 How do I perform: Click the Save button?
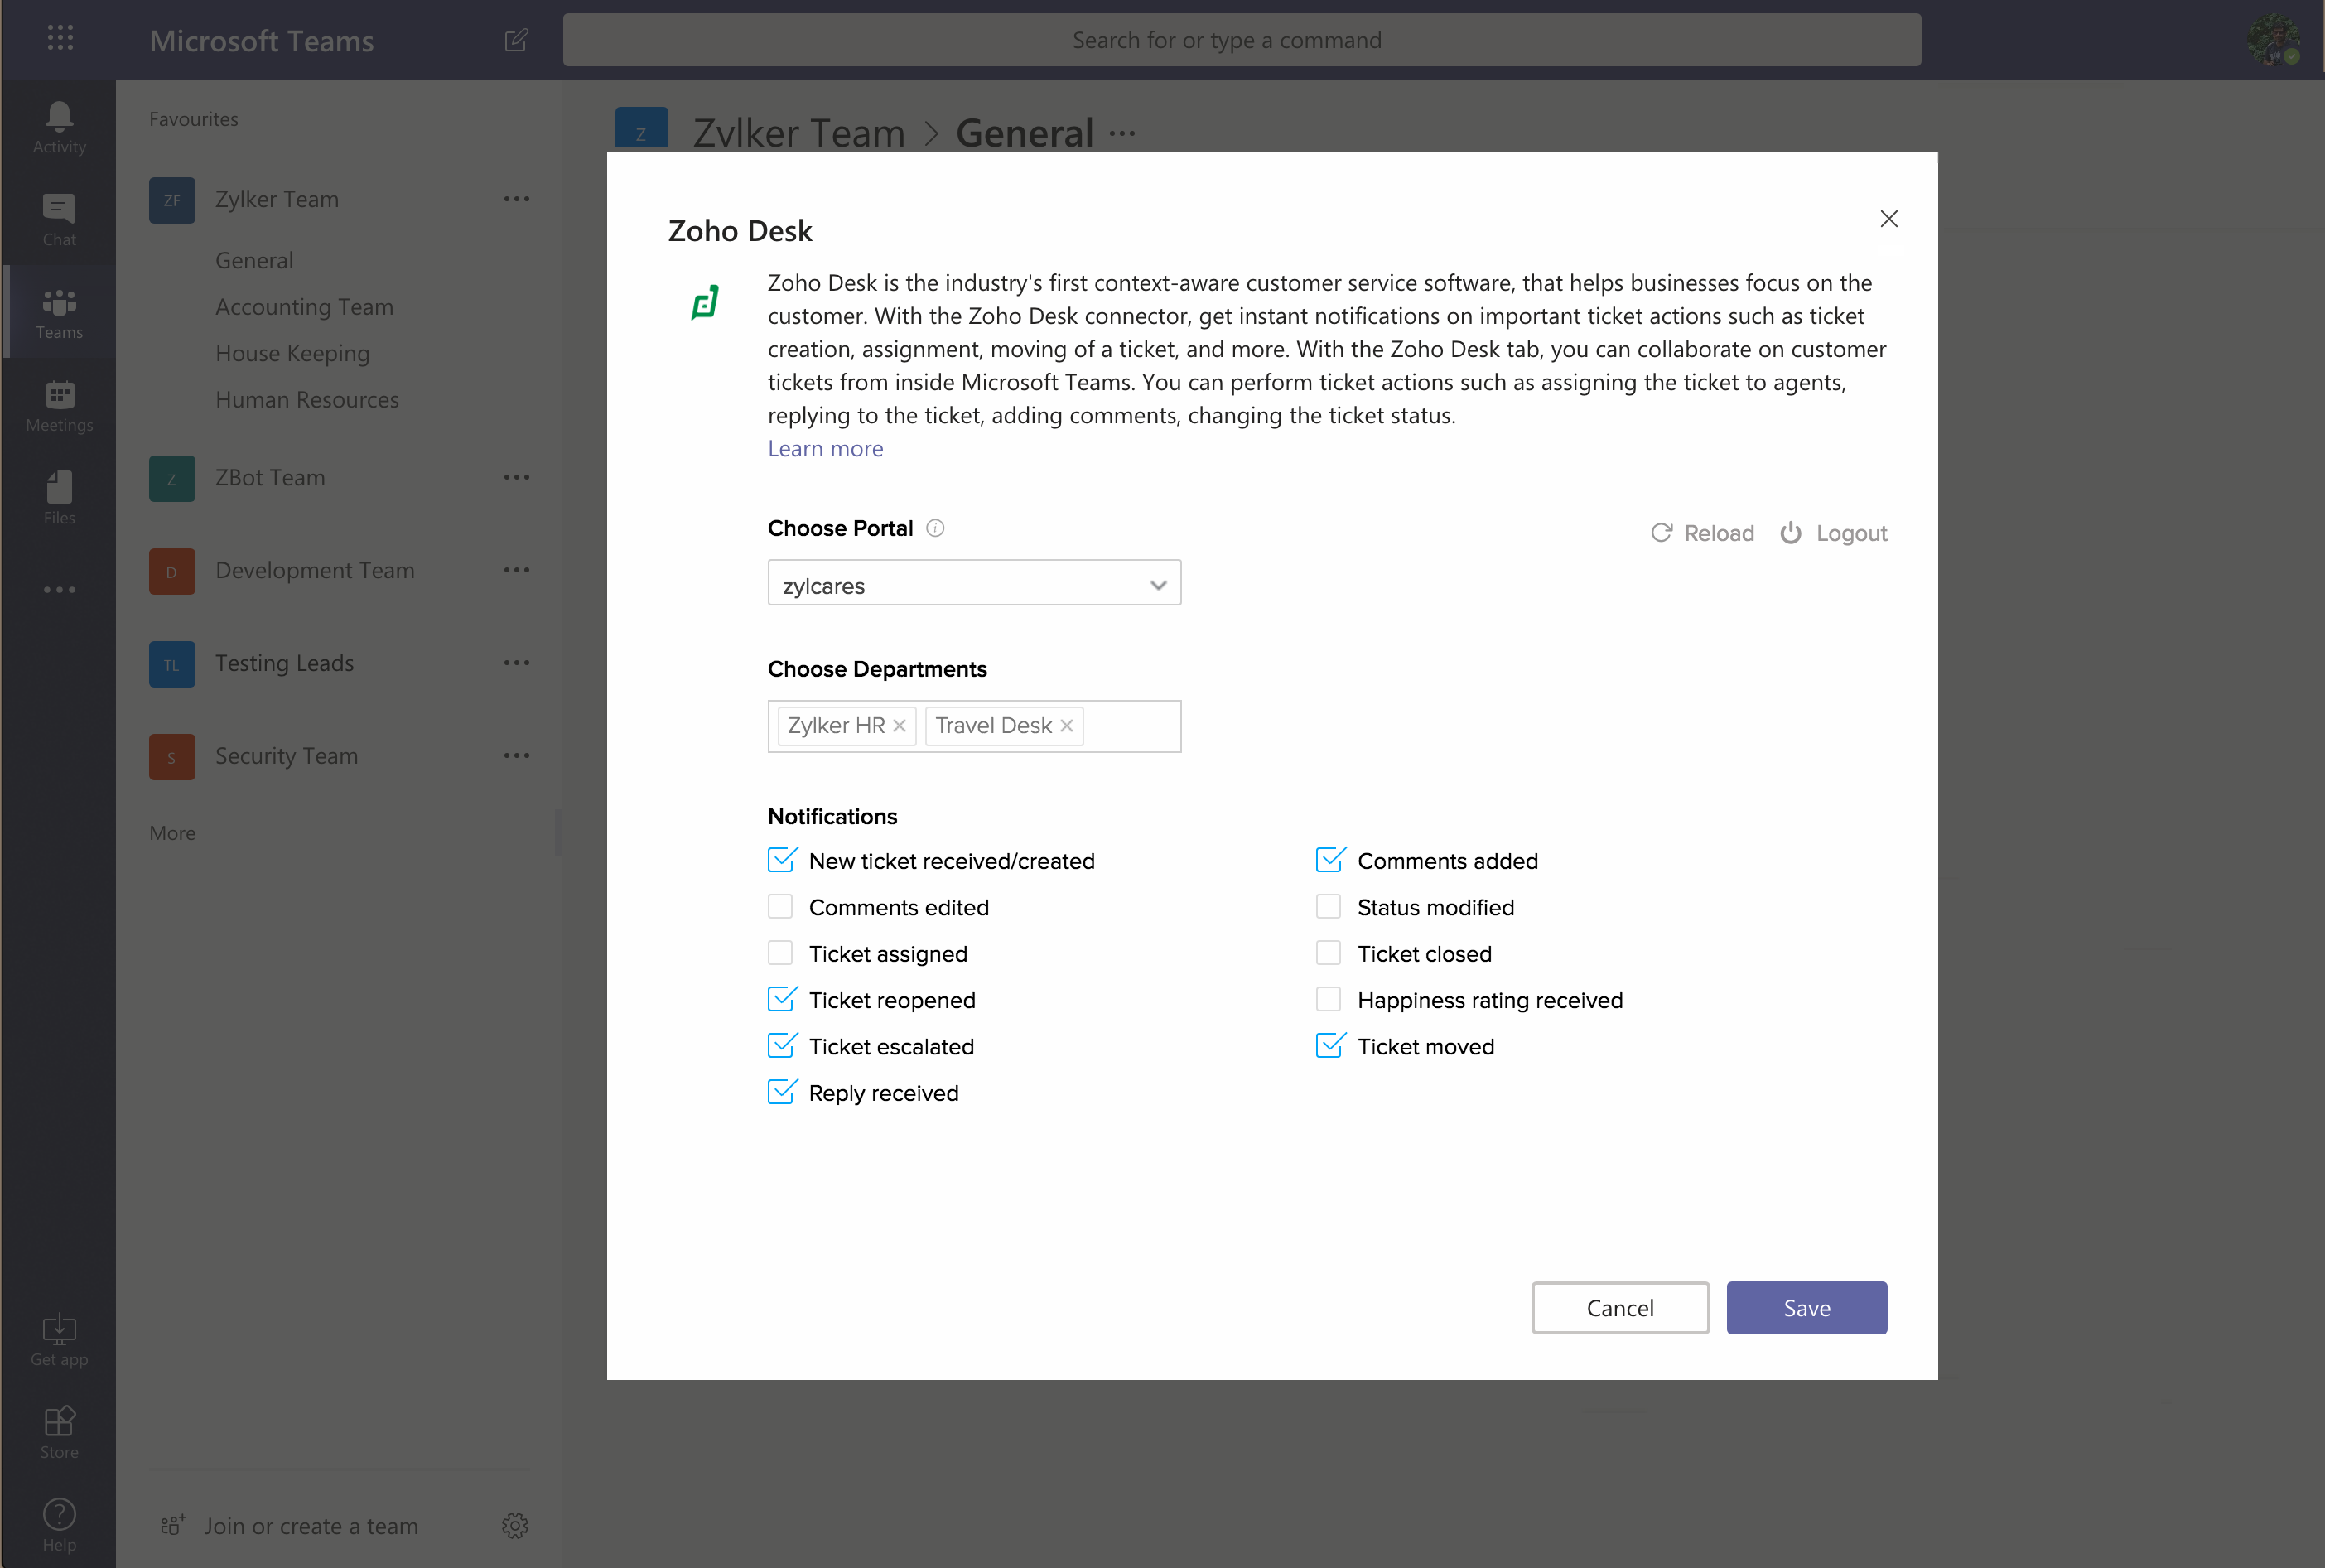(1806, 1307)
